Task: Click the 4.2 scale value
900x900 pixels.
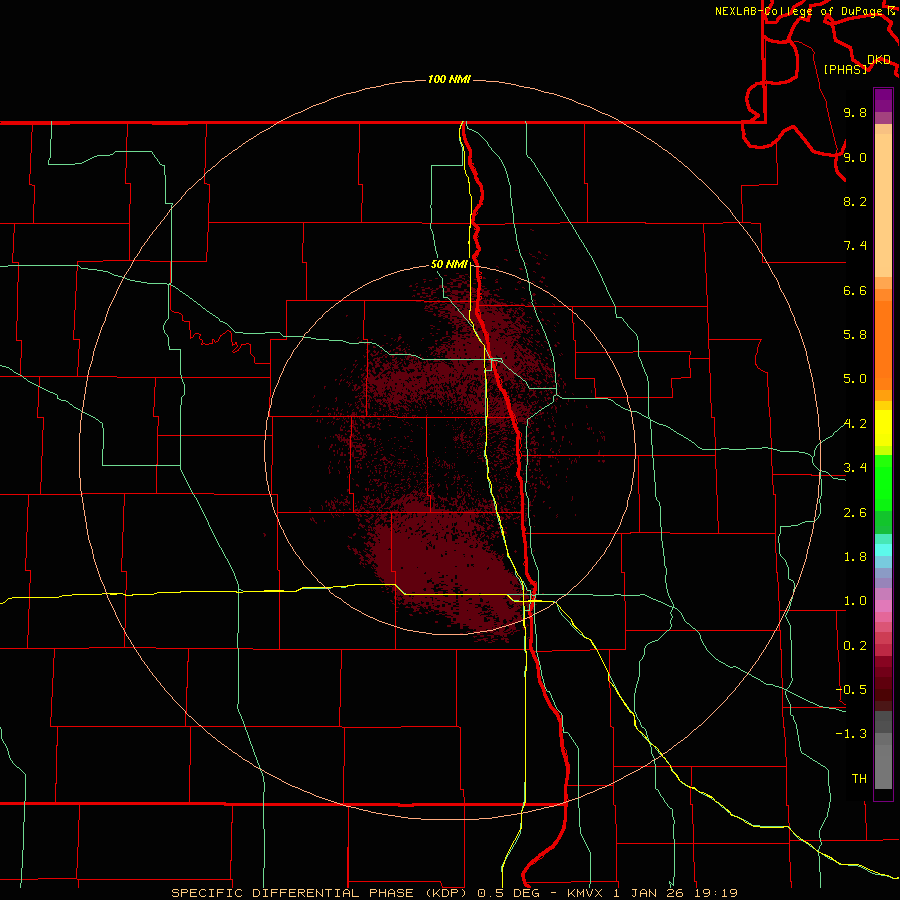Action: click(x=855, y=424)
